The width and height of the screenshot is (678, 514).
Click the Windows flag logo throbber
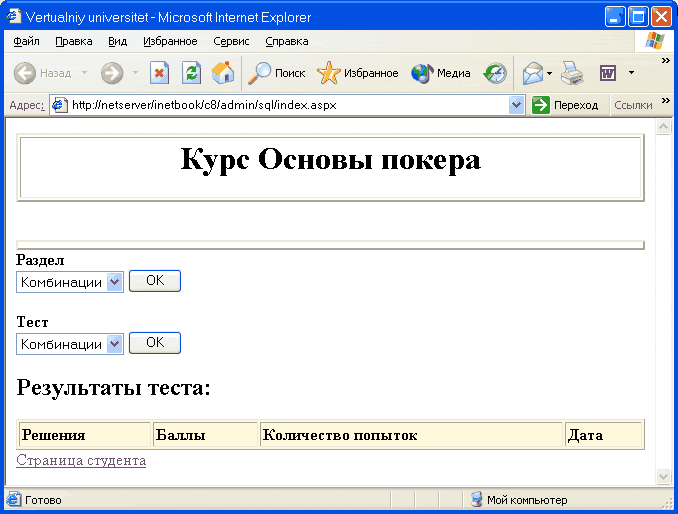(x=654, y=41)
